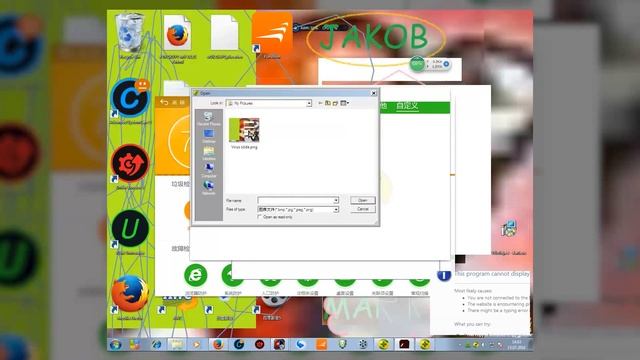Viewport: 640px width, 360px height.
Task: Open the Mozilla Firefox desktop shortcut
Action: tap(130, 296)
